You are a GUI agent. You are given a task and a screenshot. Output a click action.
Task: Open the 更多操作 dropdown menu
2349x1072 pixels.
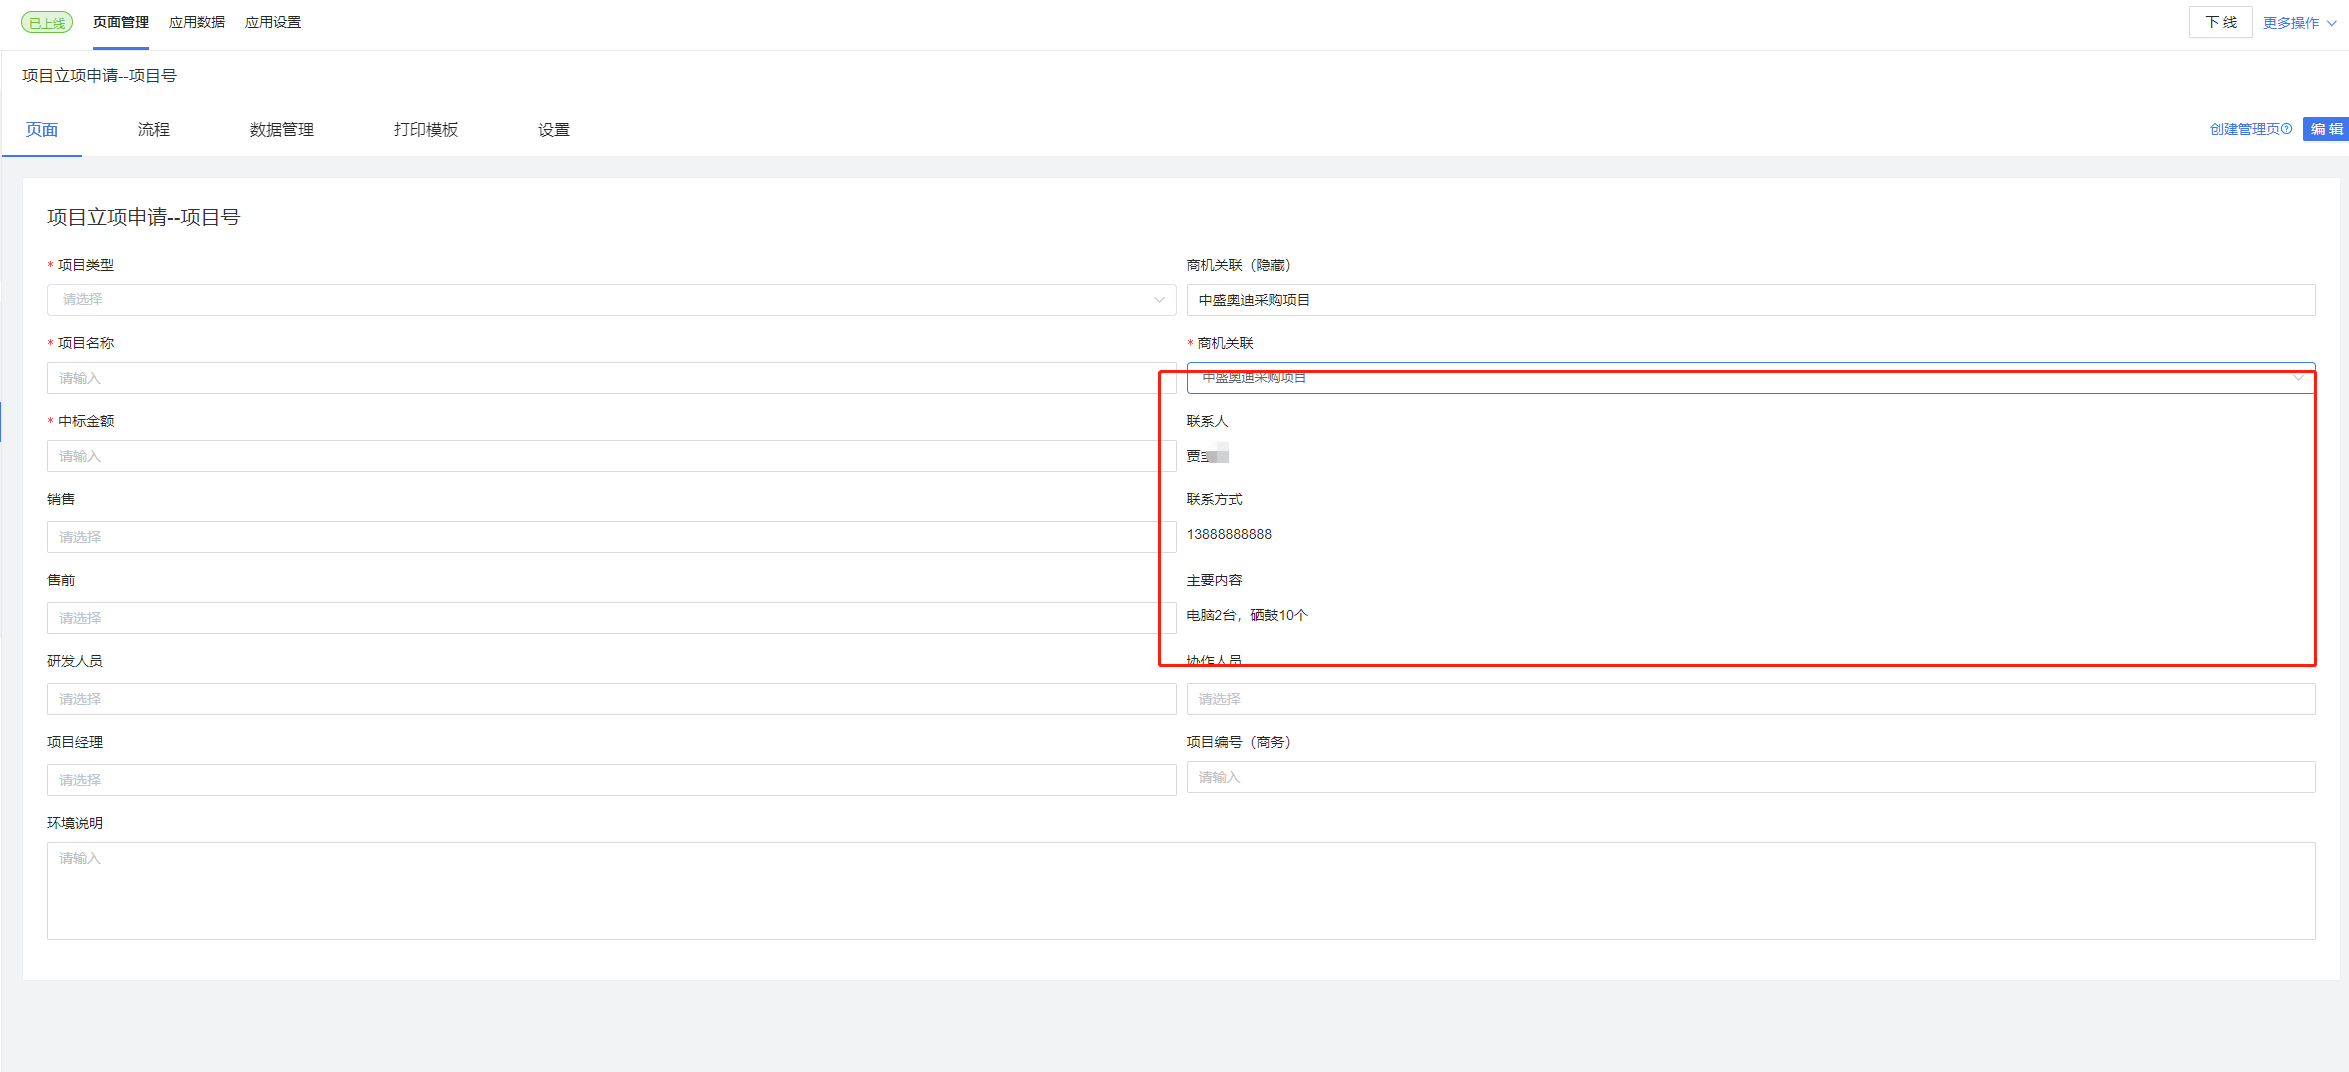pyautogui.click(x=2299, y=23)
